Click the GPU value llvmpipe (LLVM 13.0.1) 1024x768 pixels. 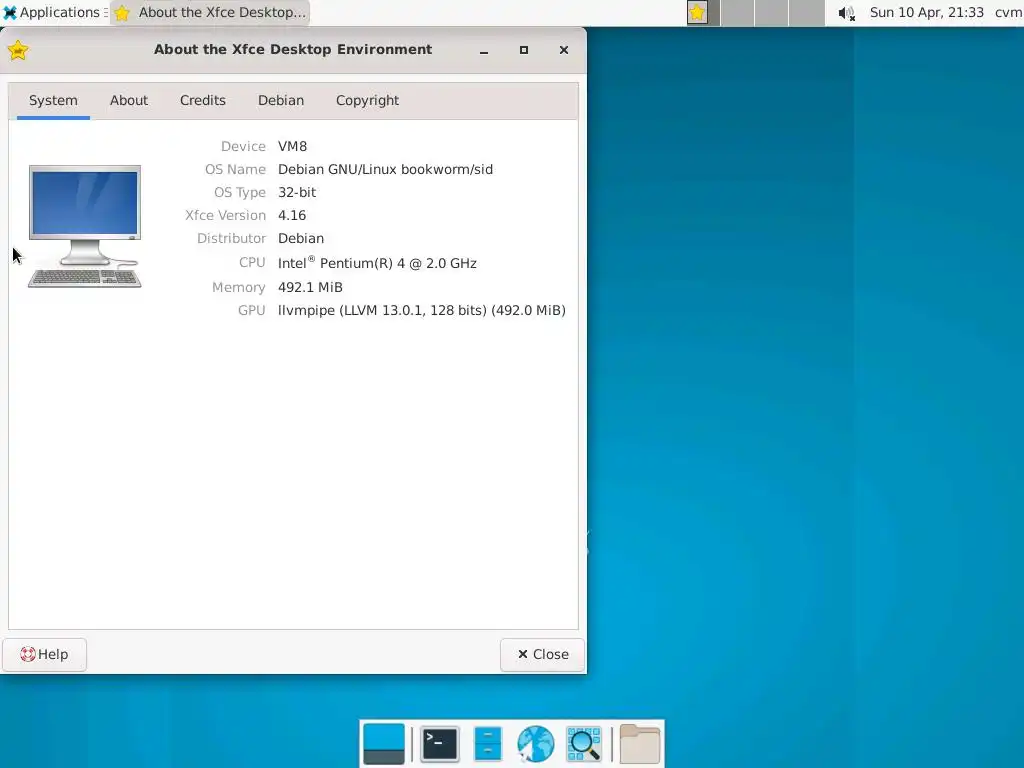tap(422, 310)
